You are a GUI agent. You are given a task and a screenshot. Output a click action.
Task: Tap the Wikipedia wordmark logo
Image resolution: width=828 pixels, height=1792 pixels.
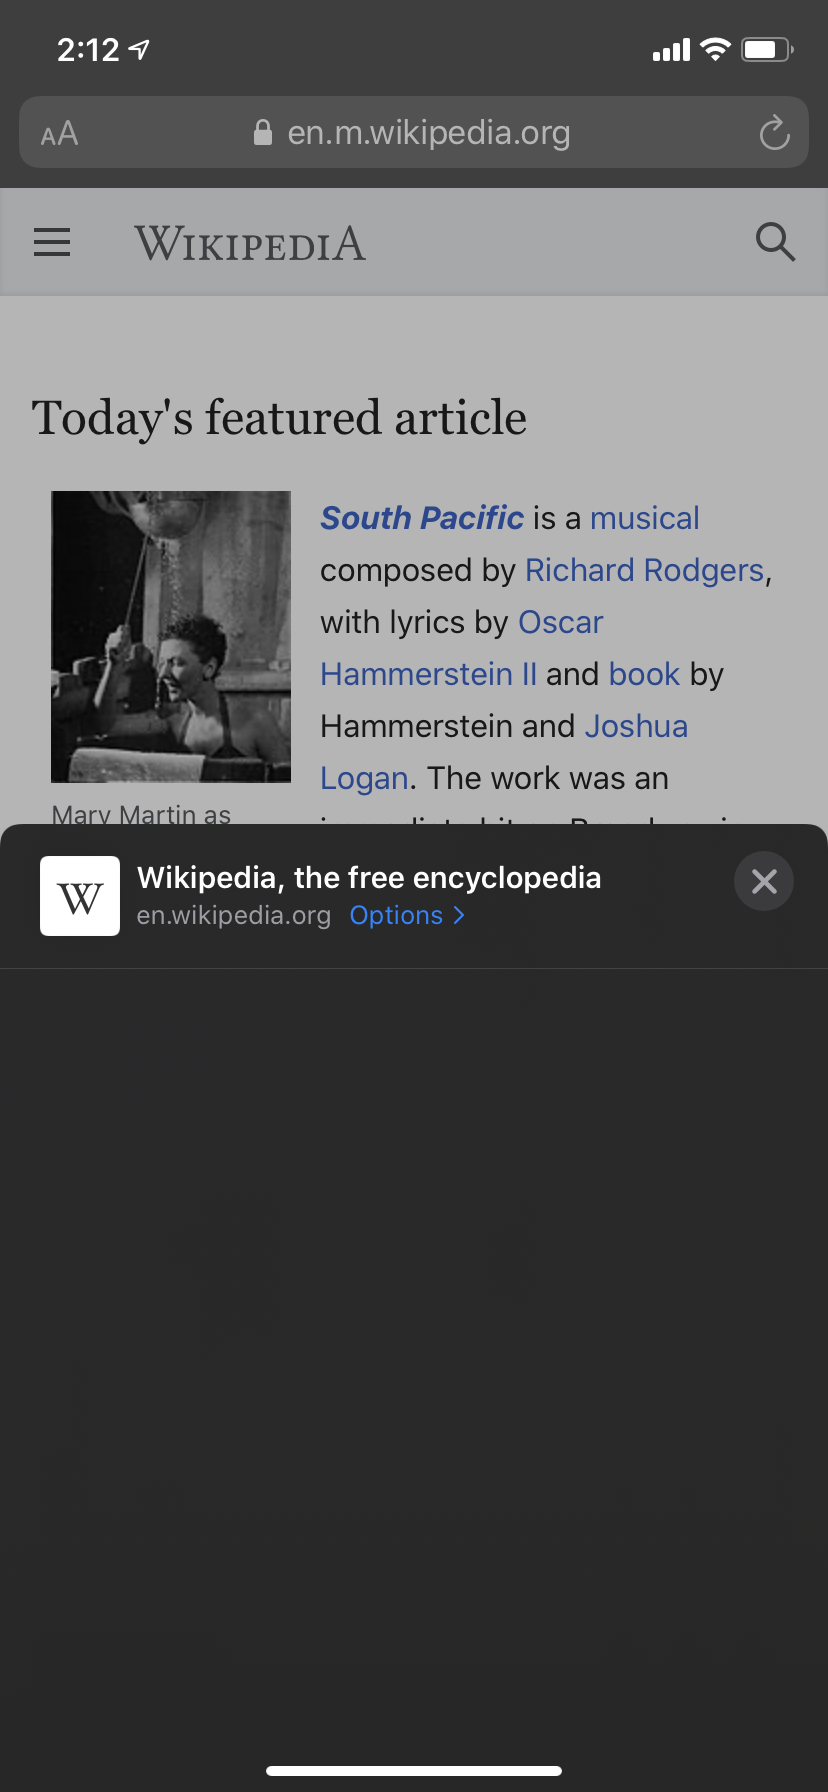pyautogui.click(x=250, y=243)
